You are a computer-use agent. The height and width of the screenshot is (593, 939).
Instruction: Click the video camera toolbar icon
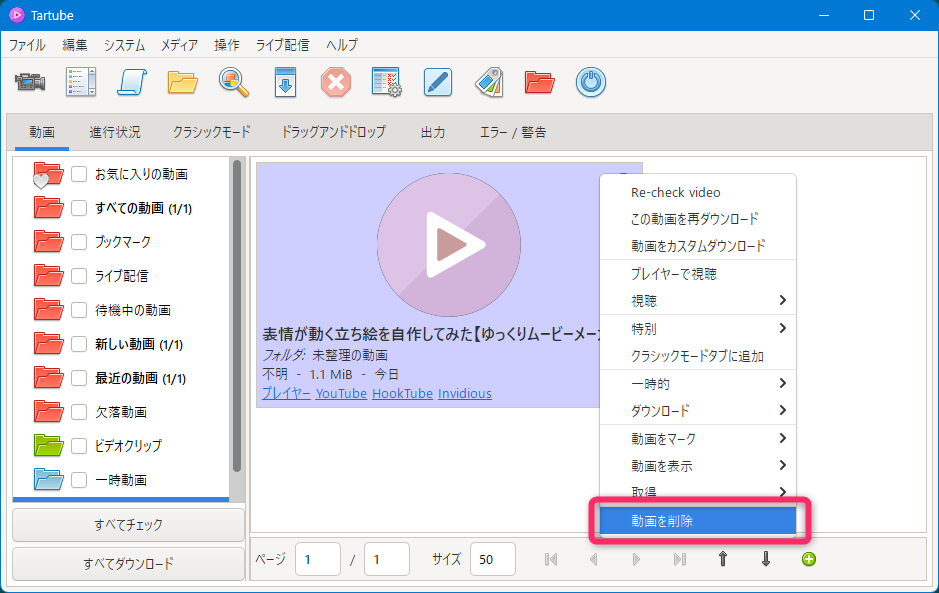(31, 82)
